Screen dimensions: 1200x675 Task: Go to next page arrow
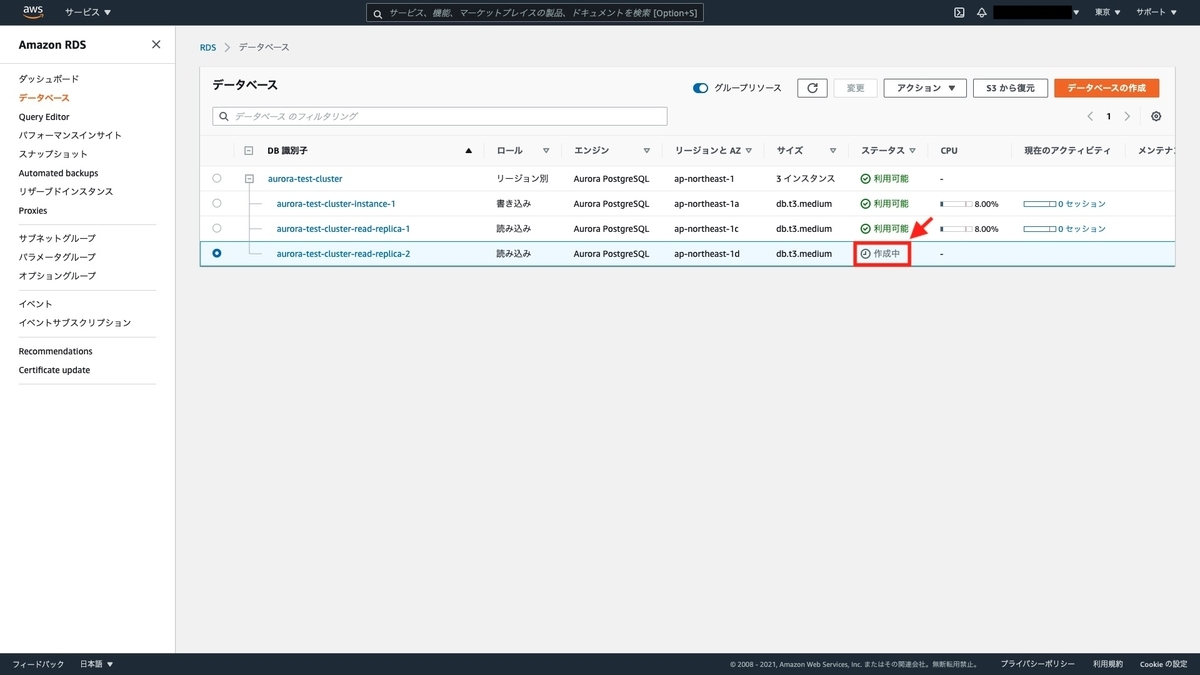pos(1127,116)
